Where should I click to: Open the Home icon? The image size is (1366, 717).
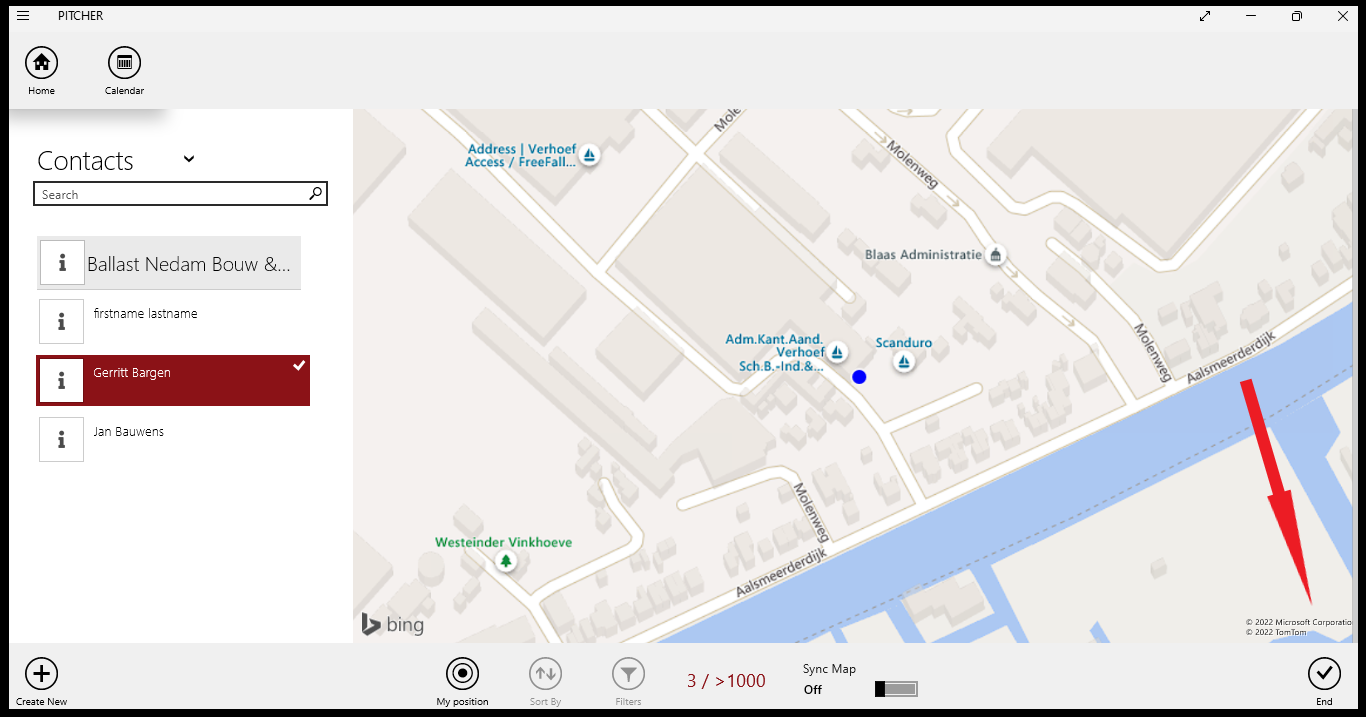point(41,63)
